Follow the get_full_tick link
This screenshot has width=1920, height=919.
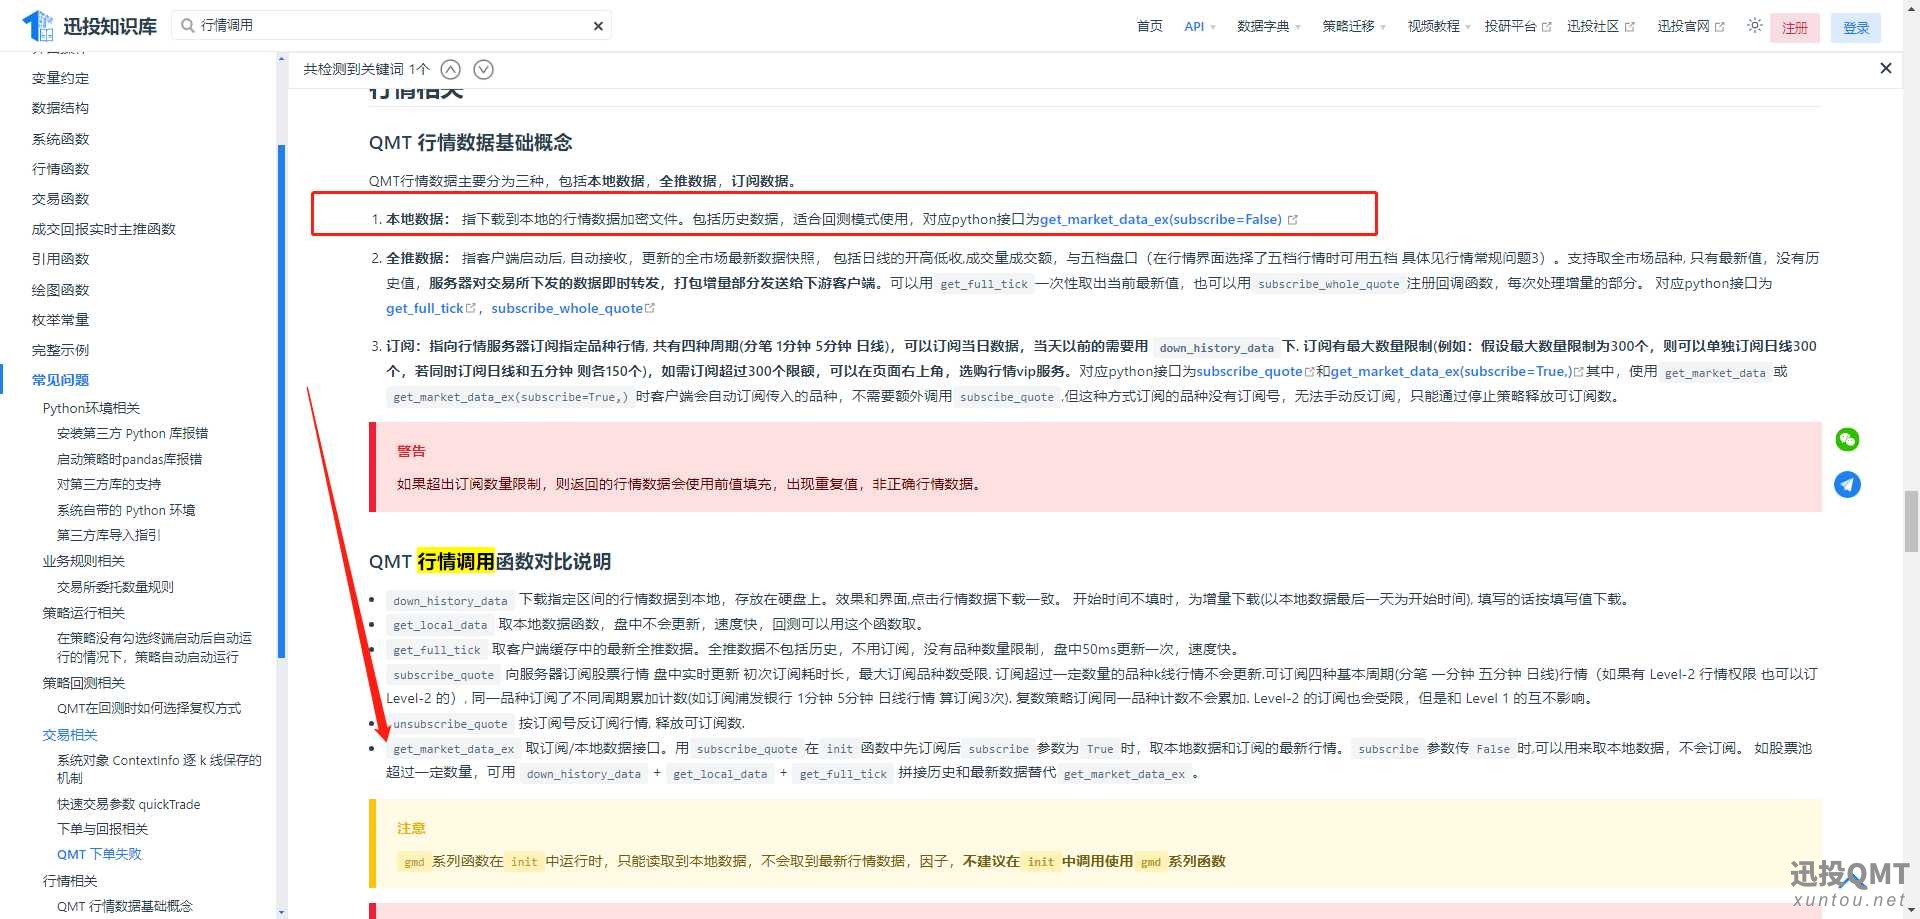click(x=431, y=308)
